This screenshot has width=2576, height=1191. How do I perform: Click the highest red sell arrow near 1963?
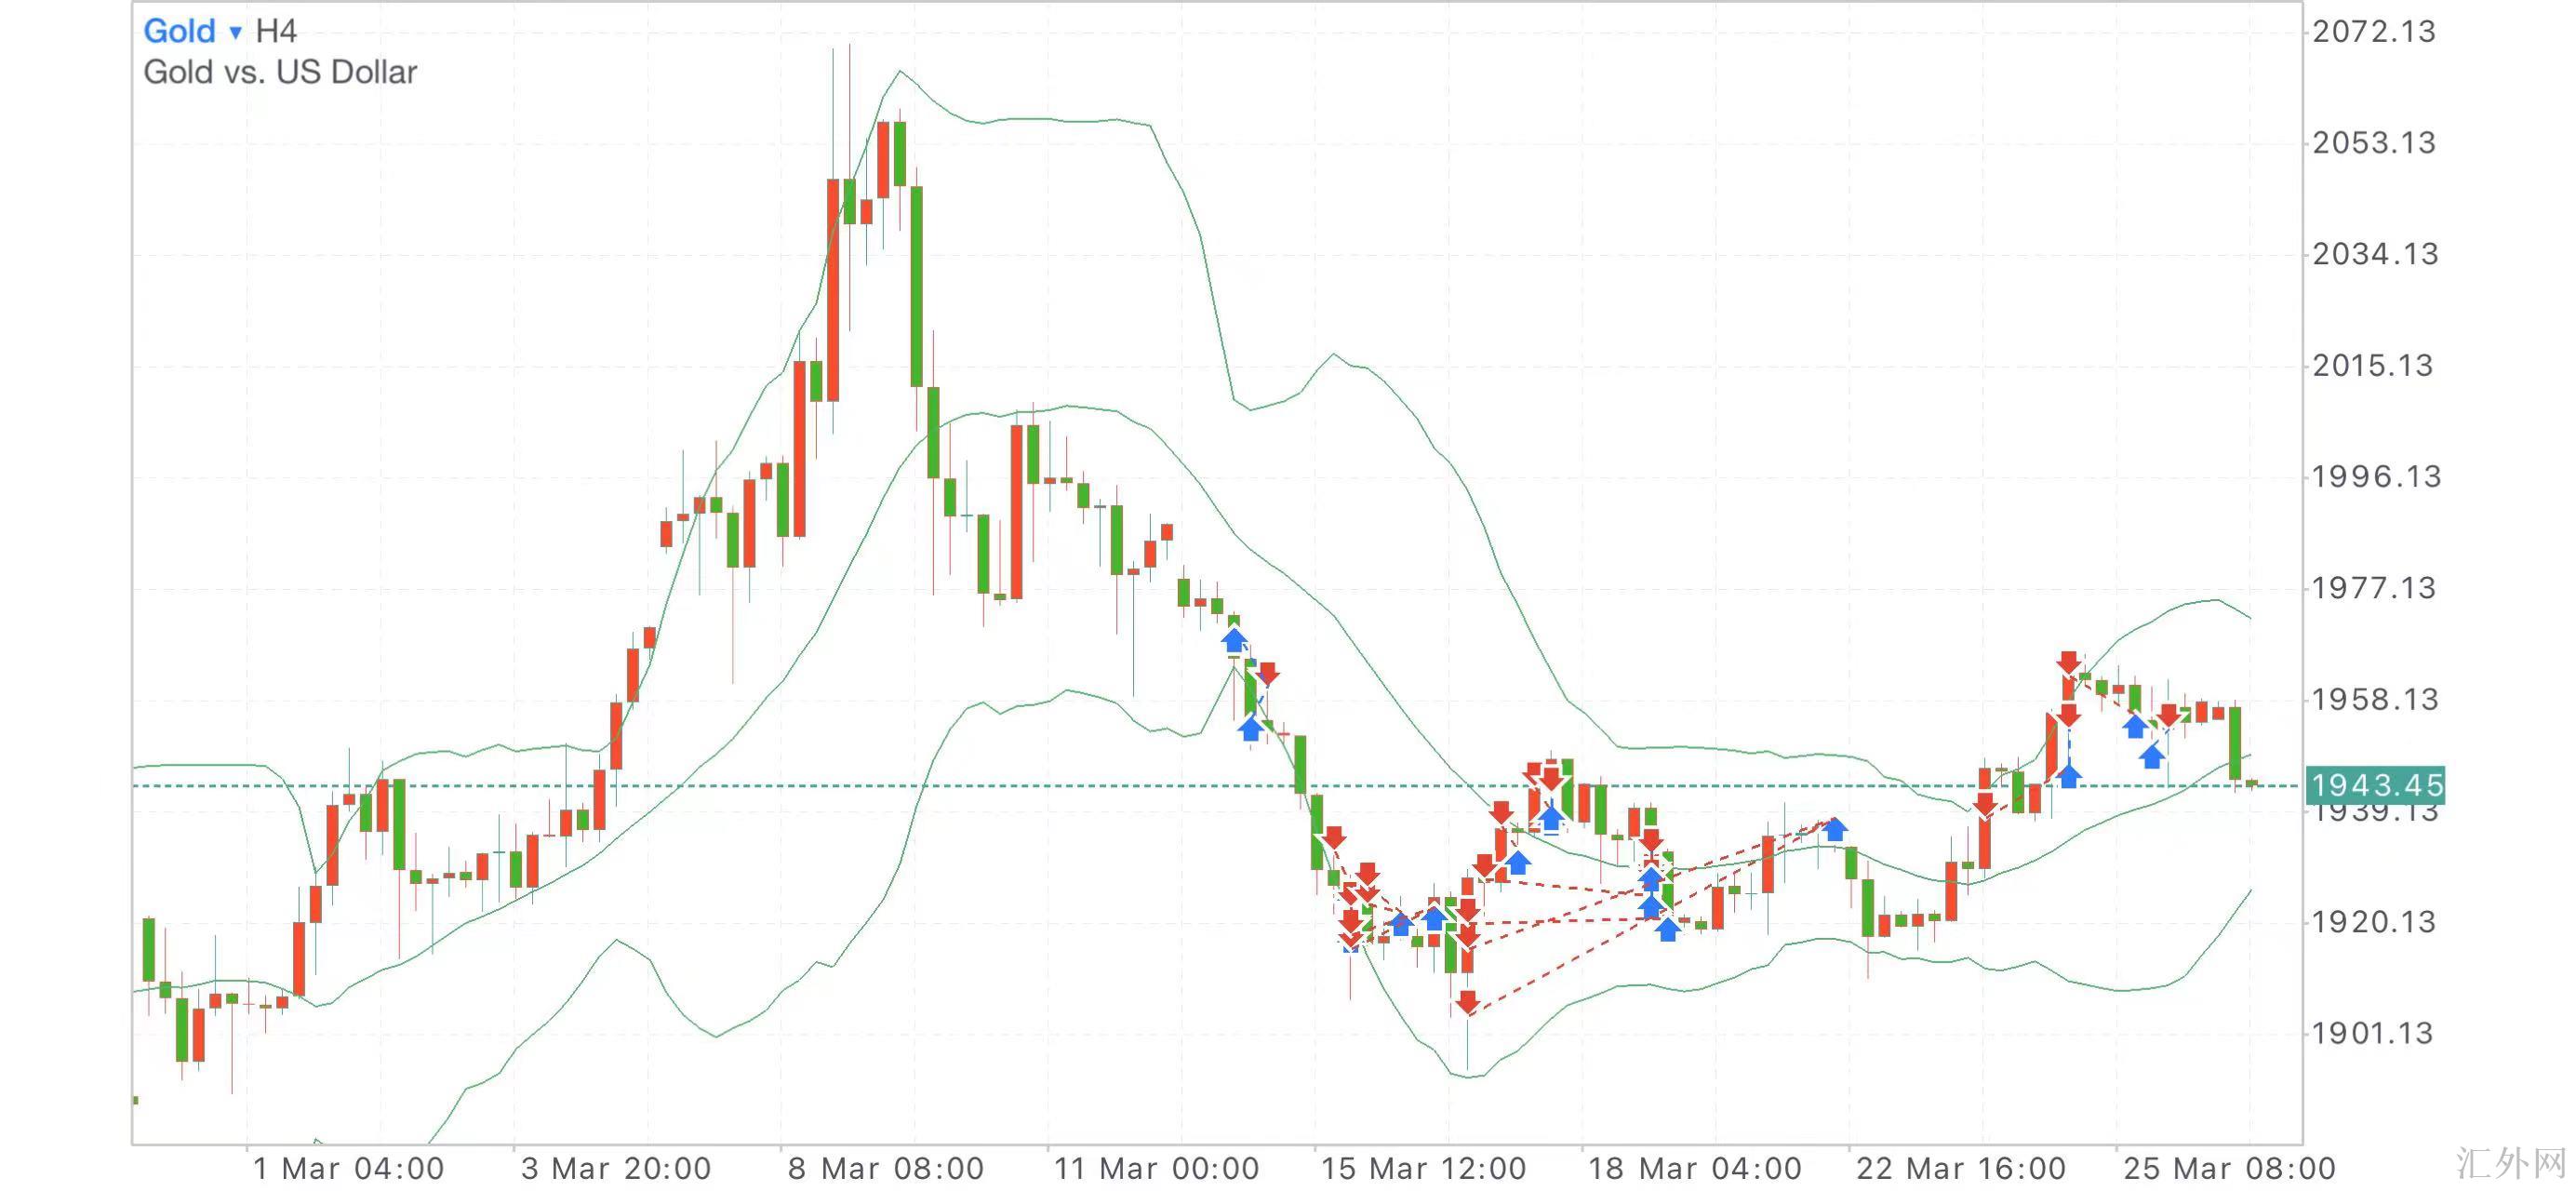2069,662
